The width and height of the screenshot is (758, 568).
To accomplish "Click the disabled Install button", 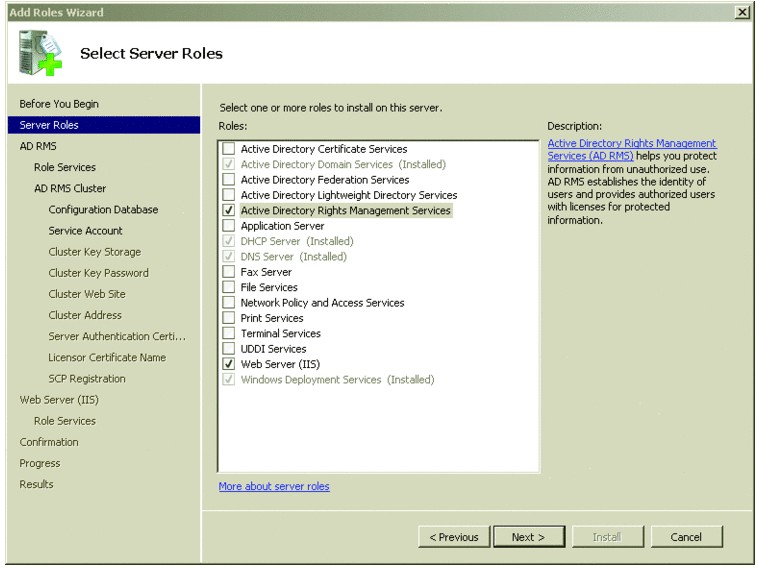I will tap(608, 537).
